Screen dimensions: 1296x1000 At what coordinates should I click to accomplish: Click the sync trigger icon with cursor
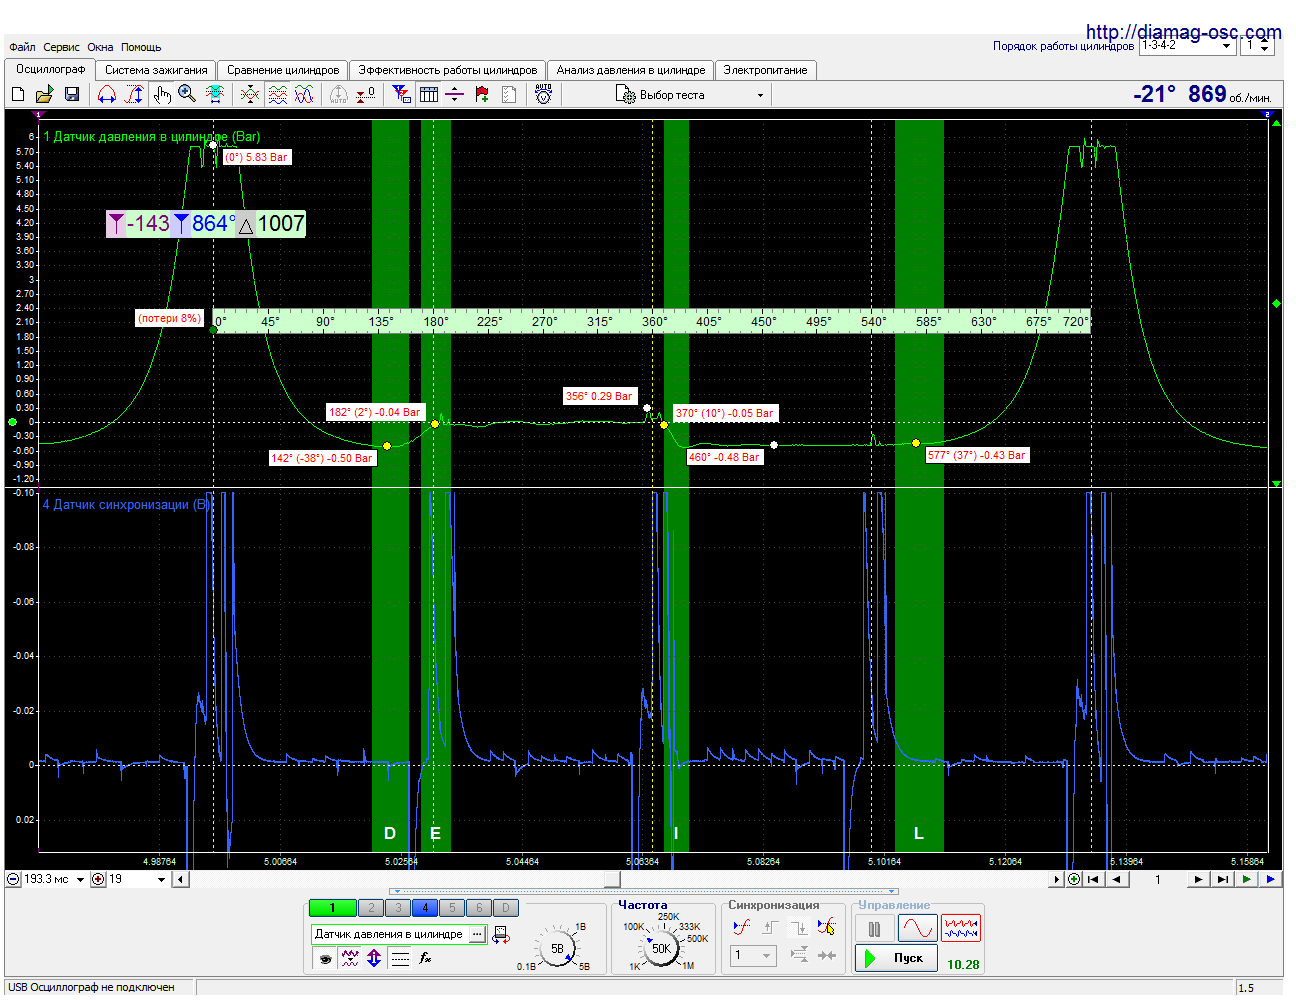pos(826,927)
